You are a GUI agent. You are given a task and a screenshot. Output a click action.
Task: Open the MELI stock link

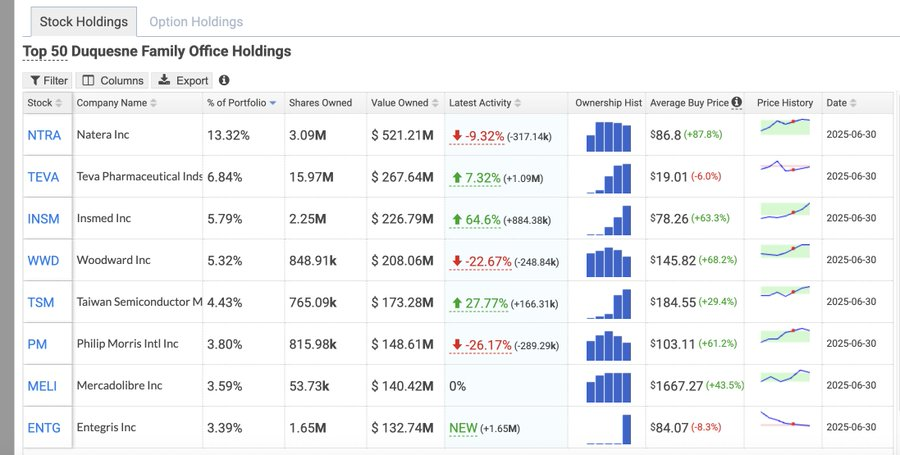[42, 386]
